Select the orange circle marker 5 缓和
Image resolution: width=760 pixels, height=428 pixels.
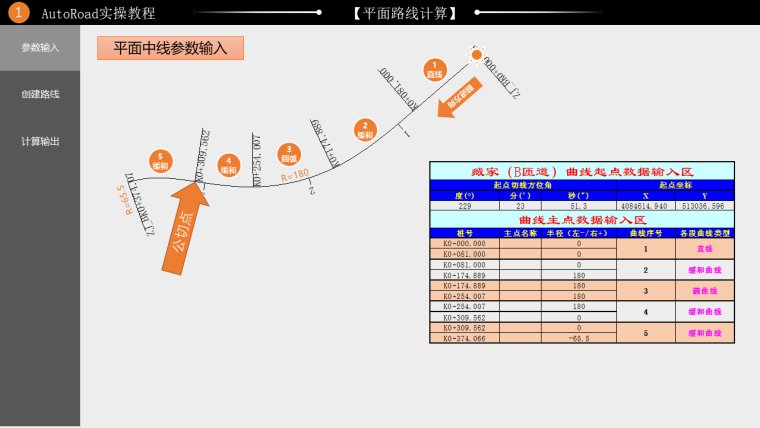pos(160,161)
